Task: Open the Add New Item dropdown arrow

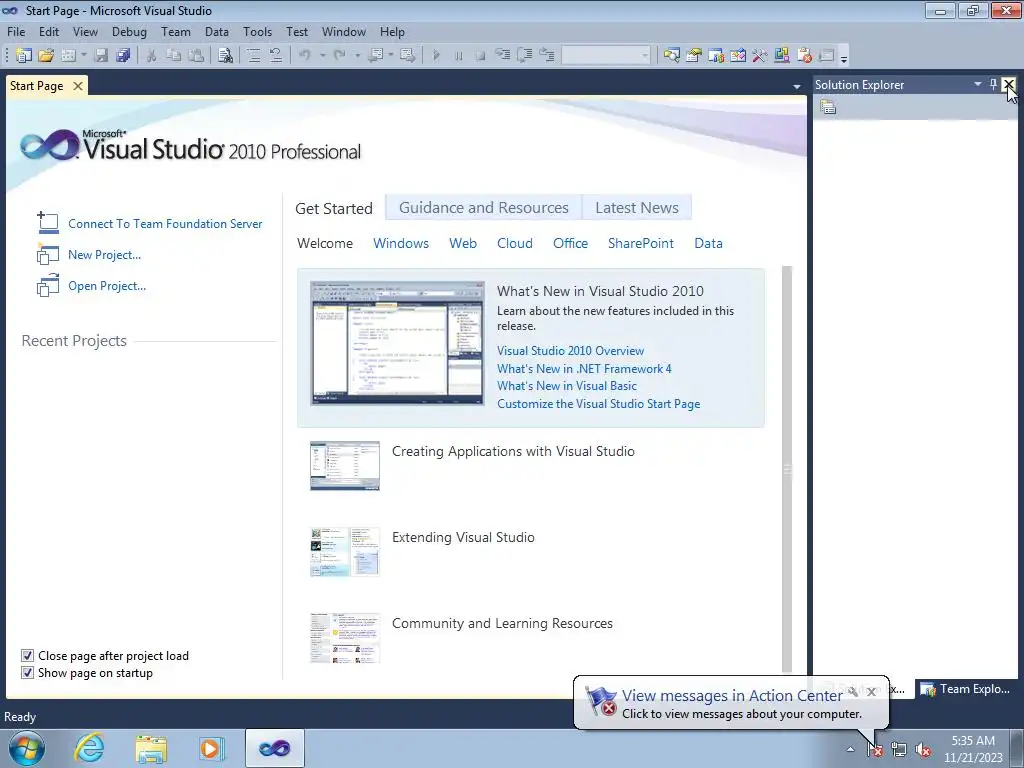Action: point(84,56)
